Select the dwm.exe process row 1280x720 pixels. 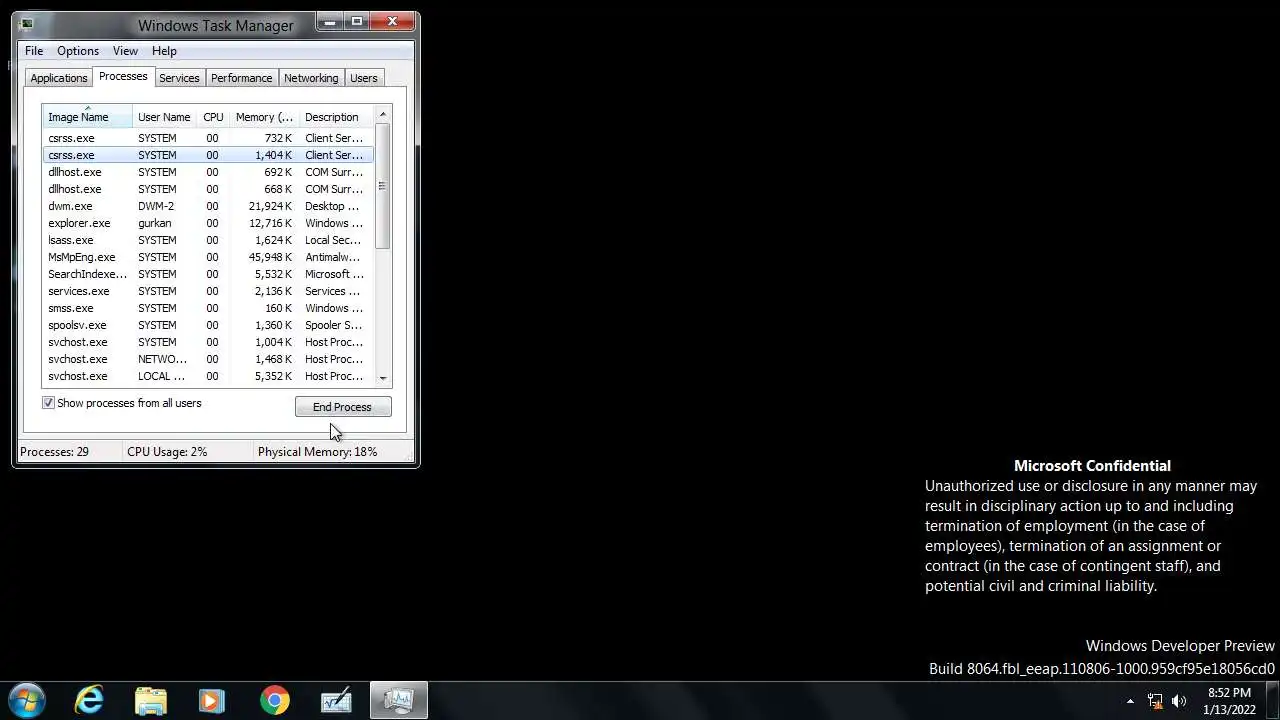(208, 206)
